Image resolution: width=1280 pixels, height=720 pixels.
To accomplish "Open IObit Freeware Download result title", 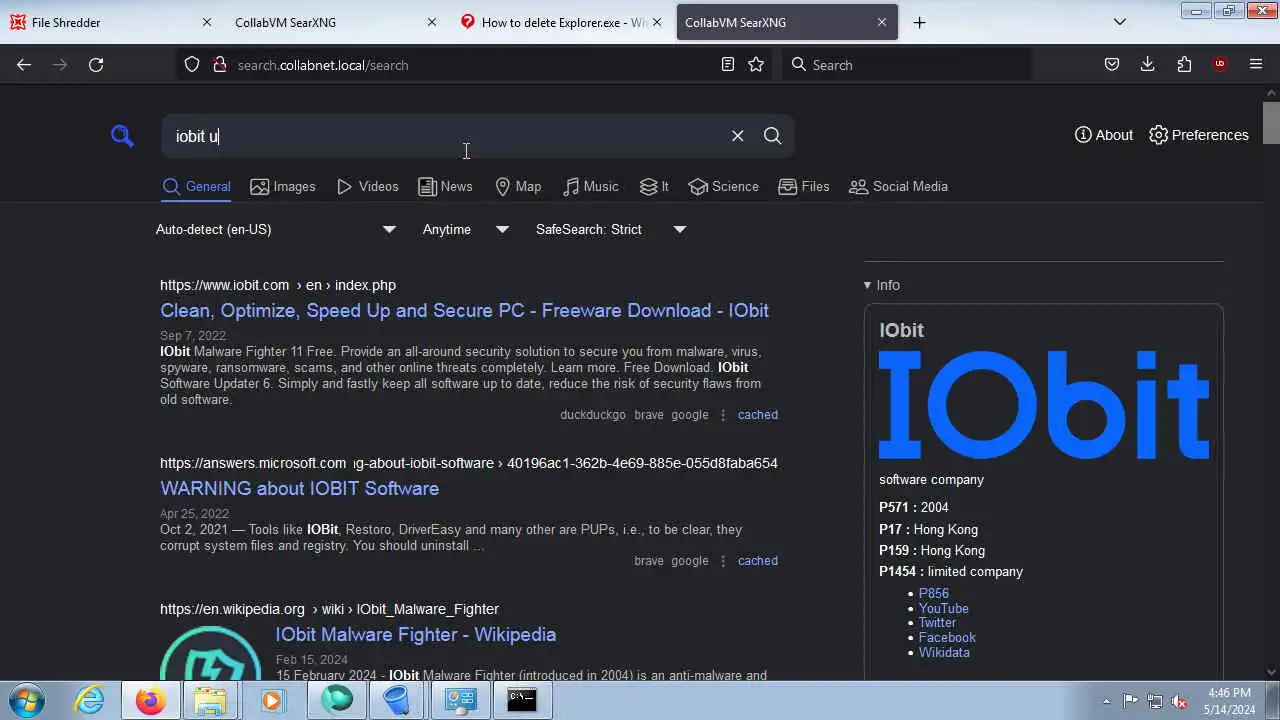I will 464,310.
